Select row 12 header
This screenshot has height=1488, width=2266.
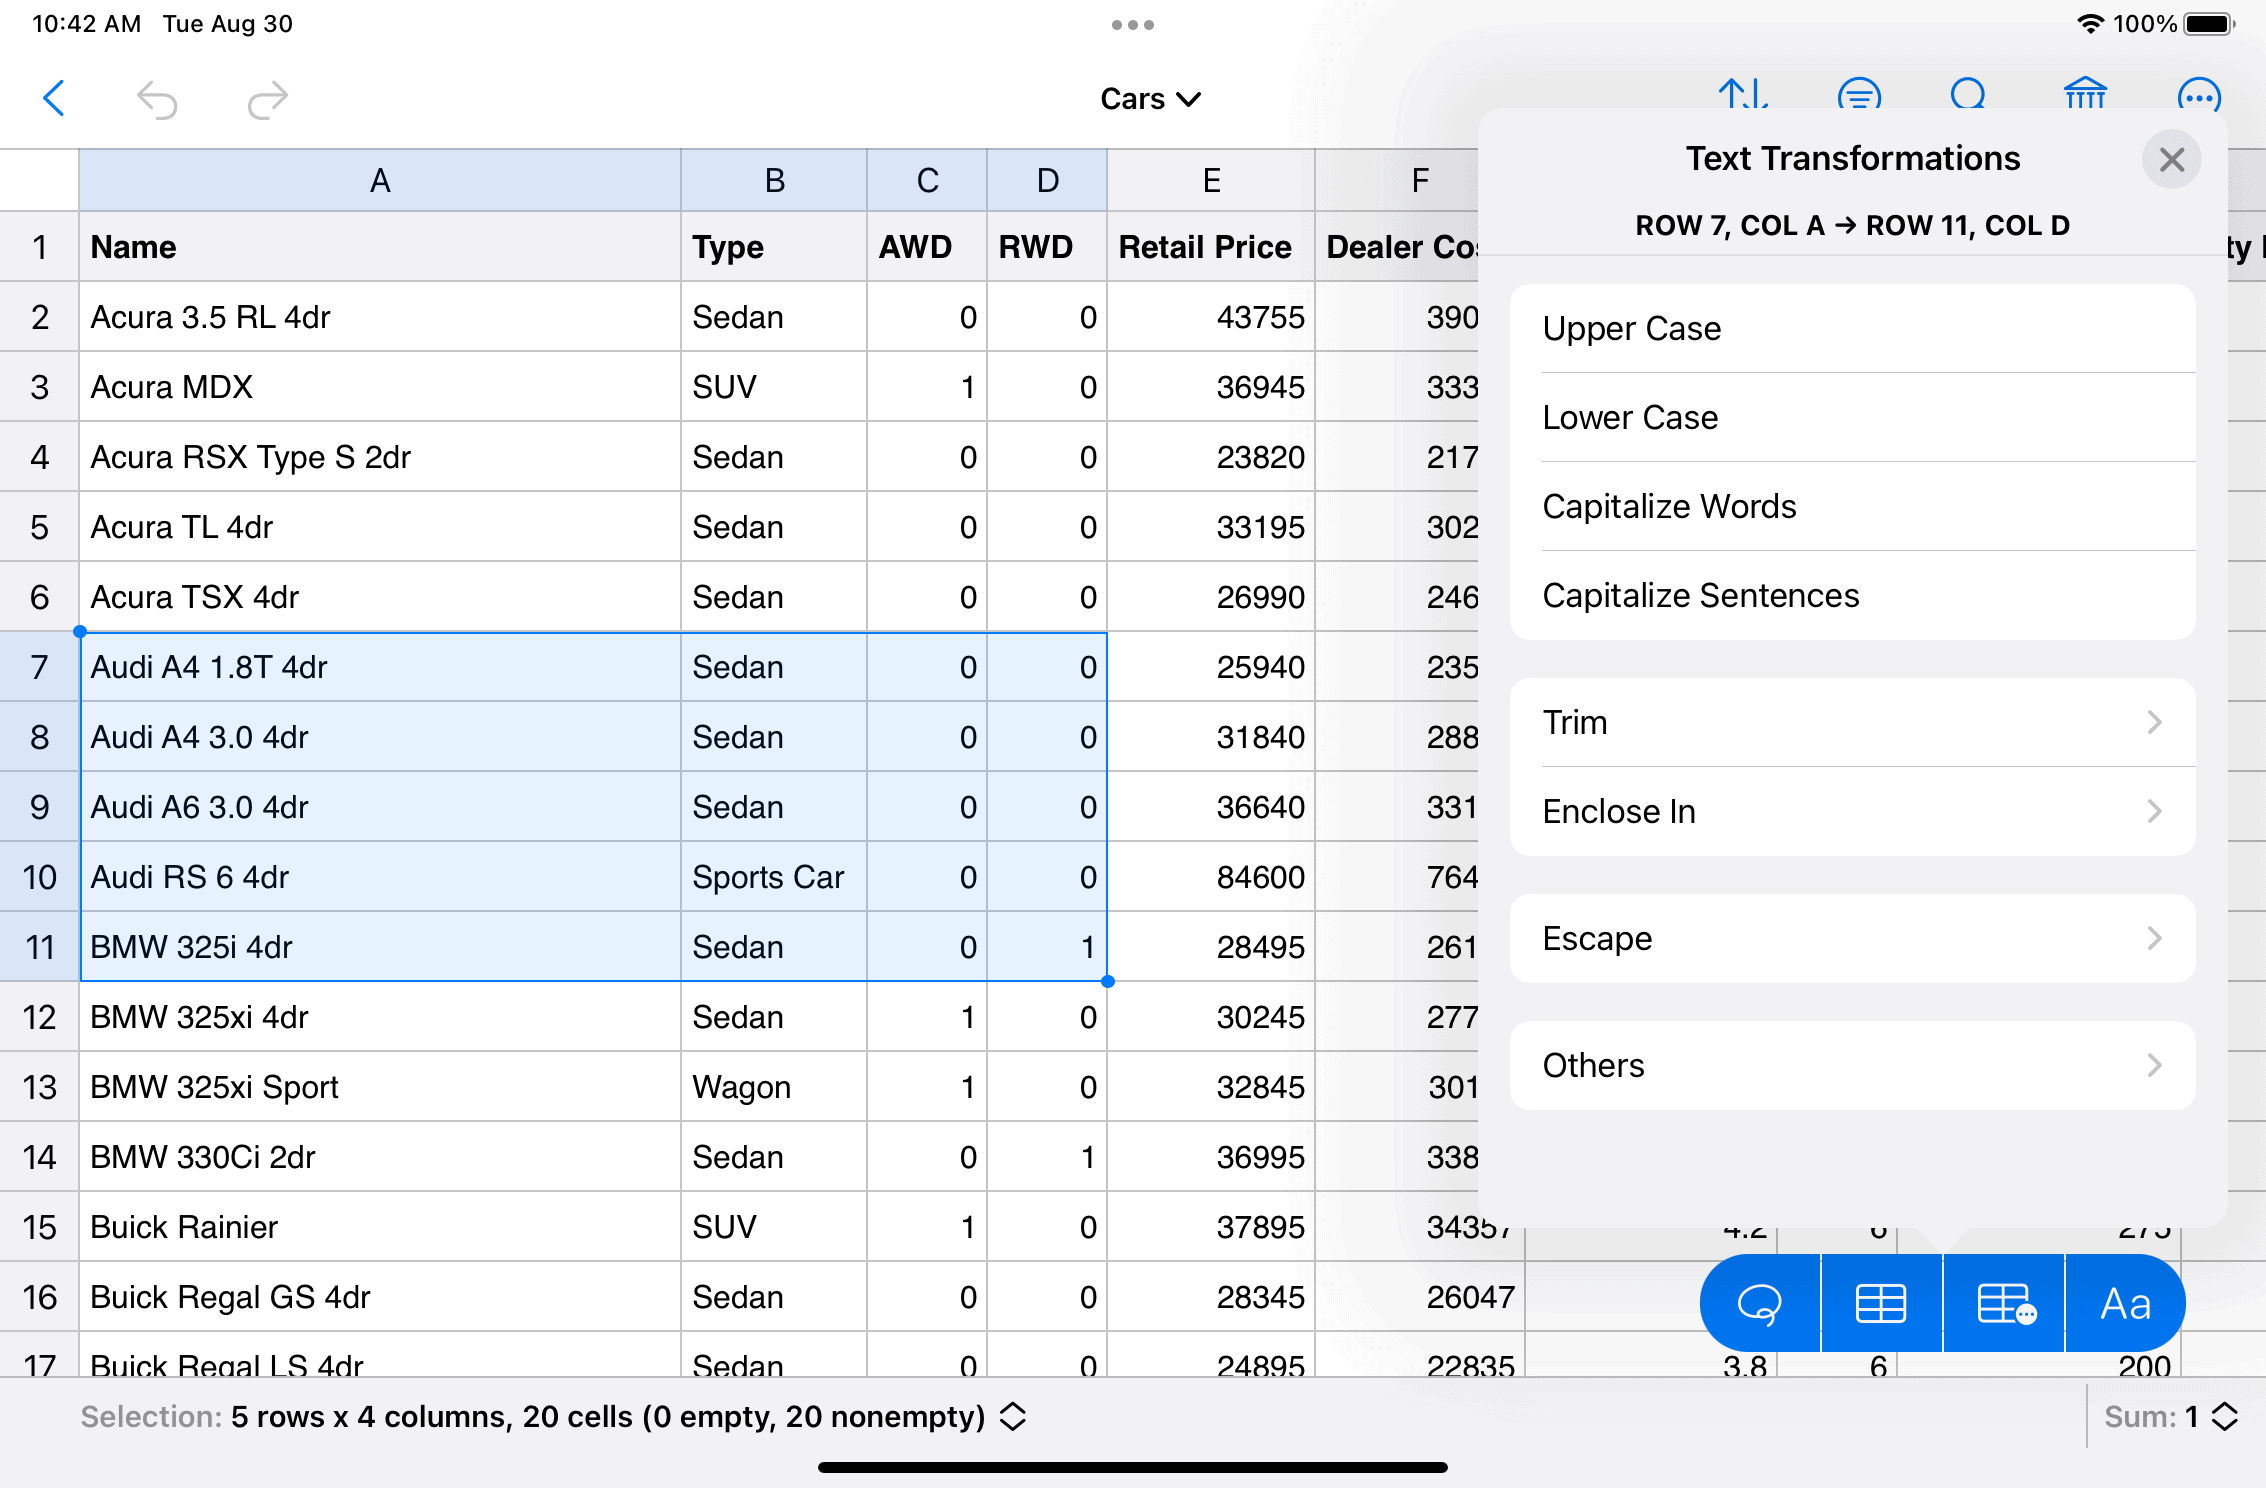pos(40,1017)
